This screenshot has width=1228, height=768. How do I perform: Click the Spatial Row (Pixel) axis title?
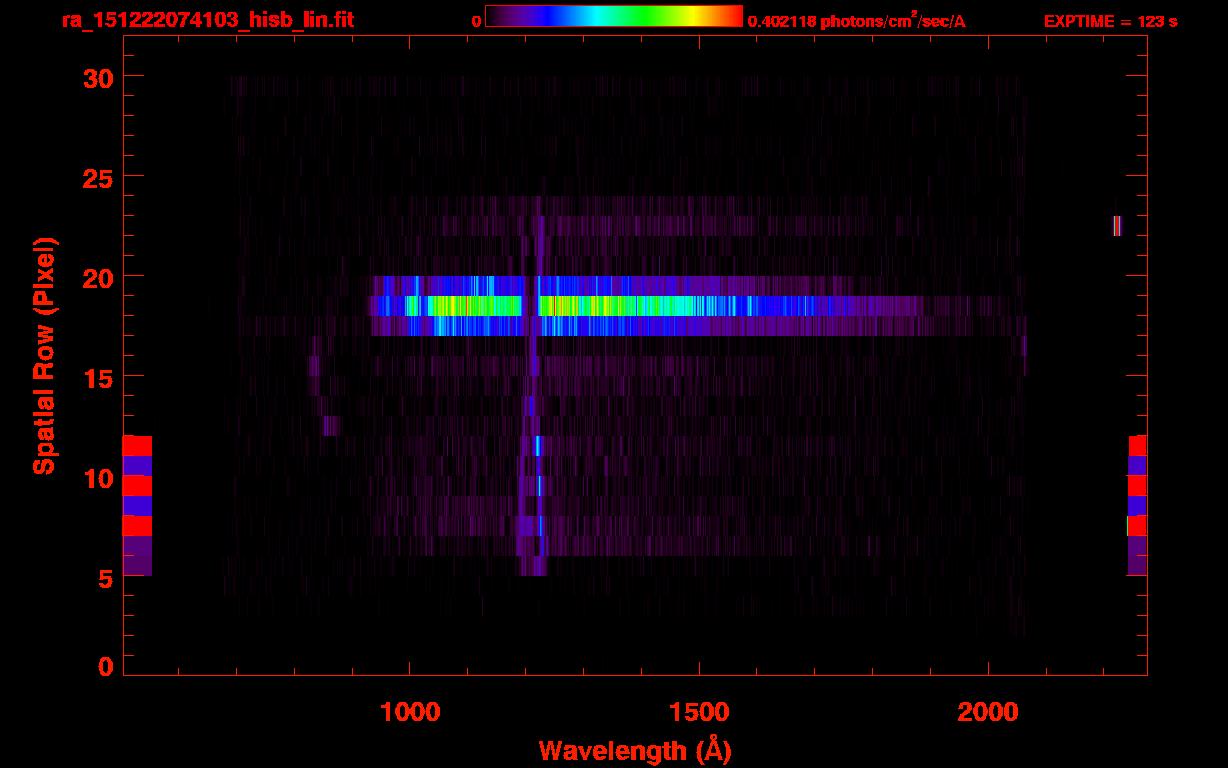click(x=44, y=355)
